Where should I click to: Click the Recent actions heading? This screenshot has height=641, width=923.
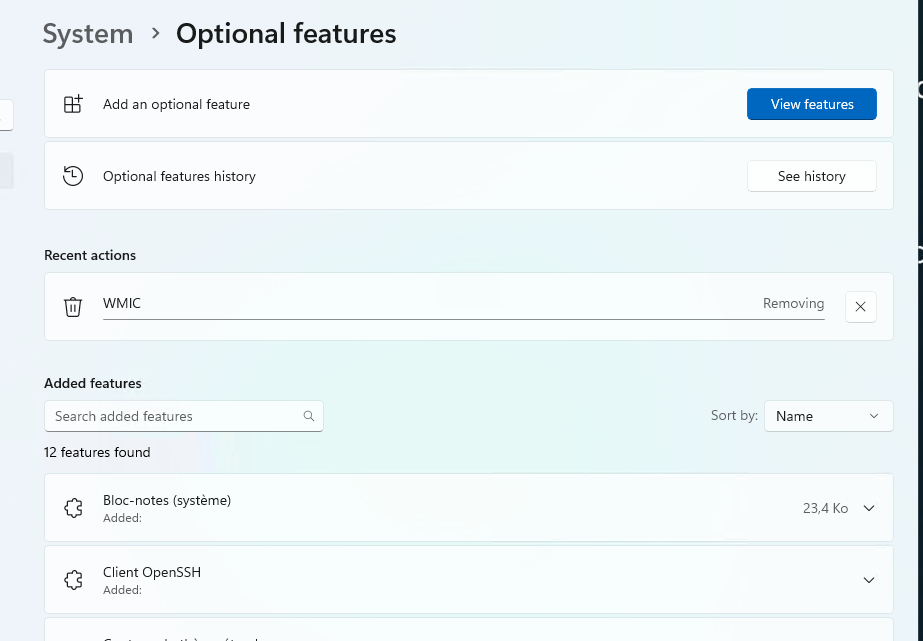[90, 255]
